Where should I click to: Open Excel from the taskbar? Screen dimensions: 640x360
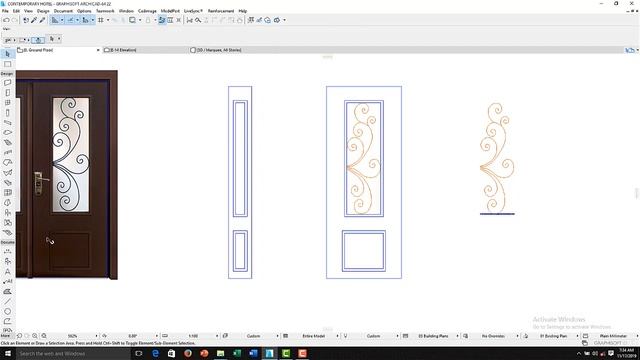click(237, 353)
